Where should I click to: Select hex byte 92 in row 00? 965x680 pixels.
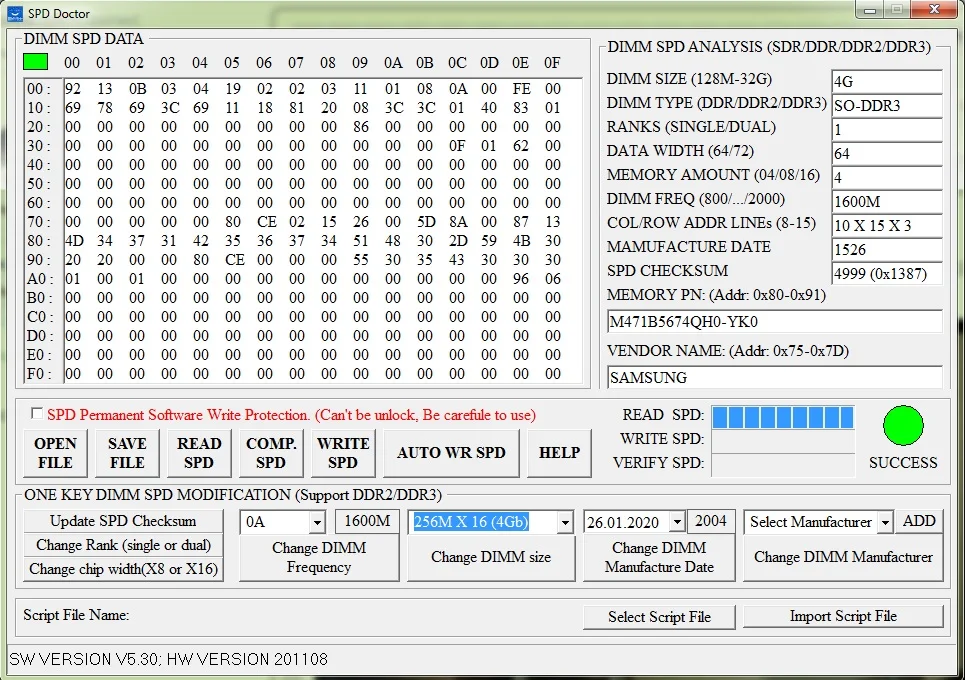(73, 89)
